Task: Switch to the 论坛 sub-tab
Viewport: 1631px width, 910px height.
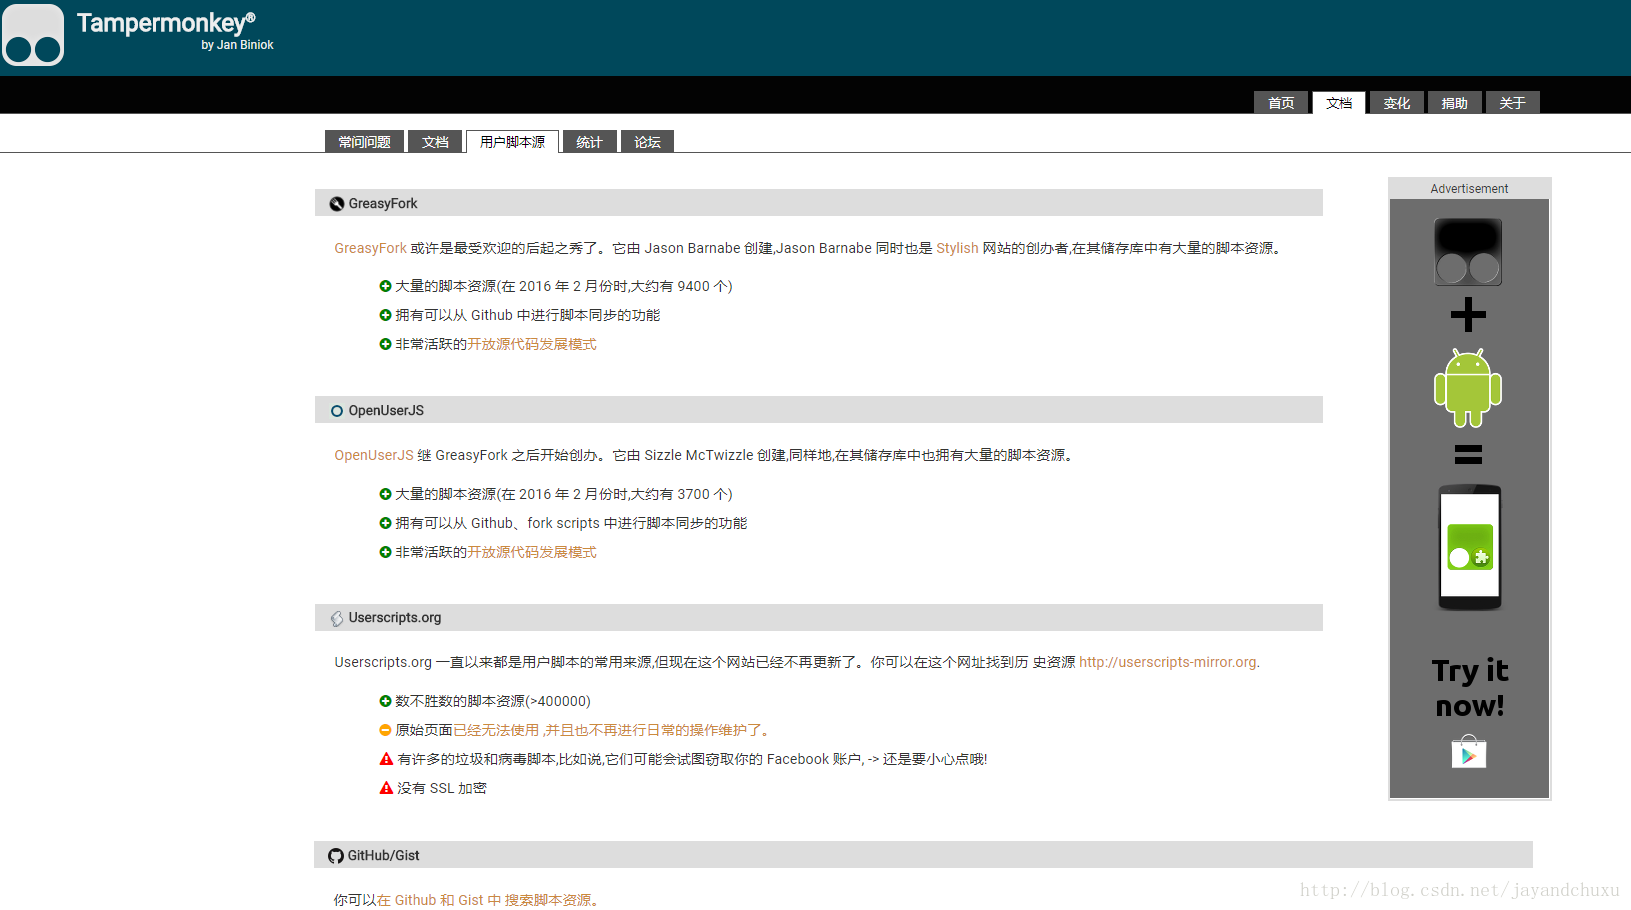Action: pos(647,142)
